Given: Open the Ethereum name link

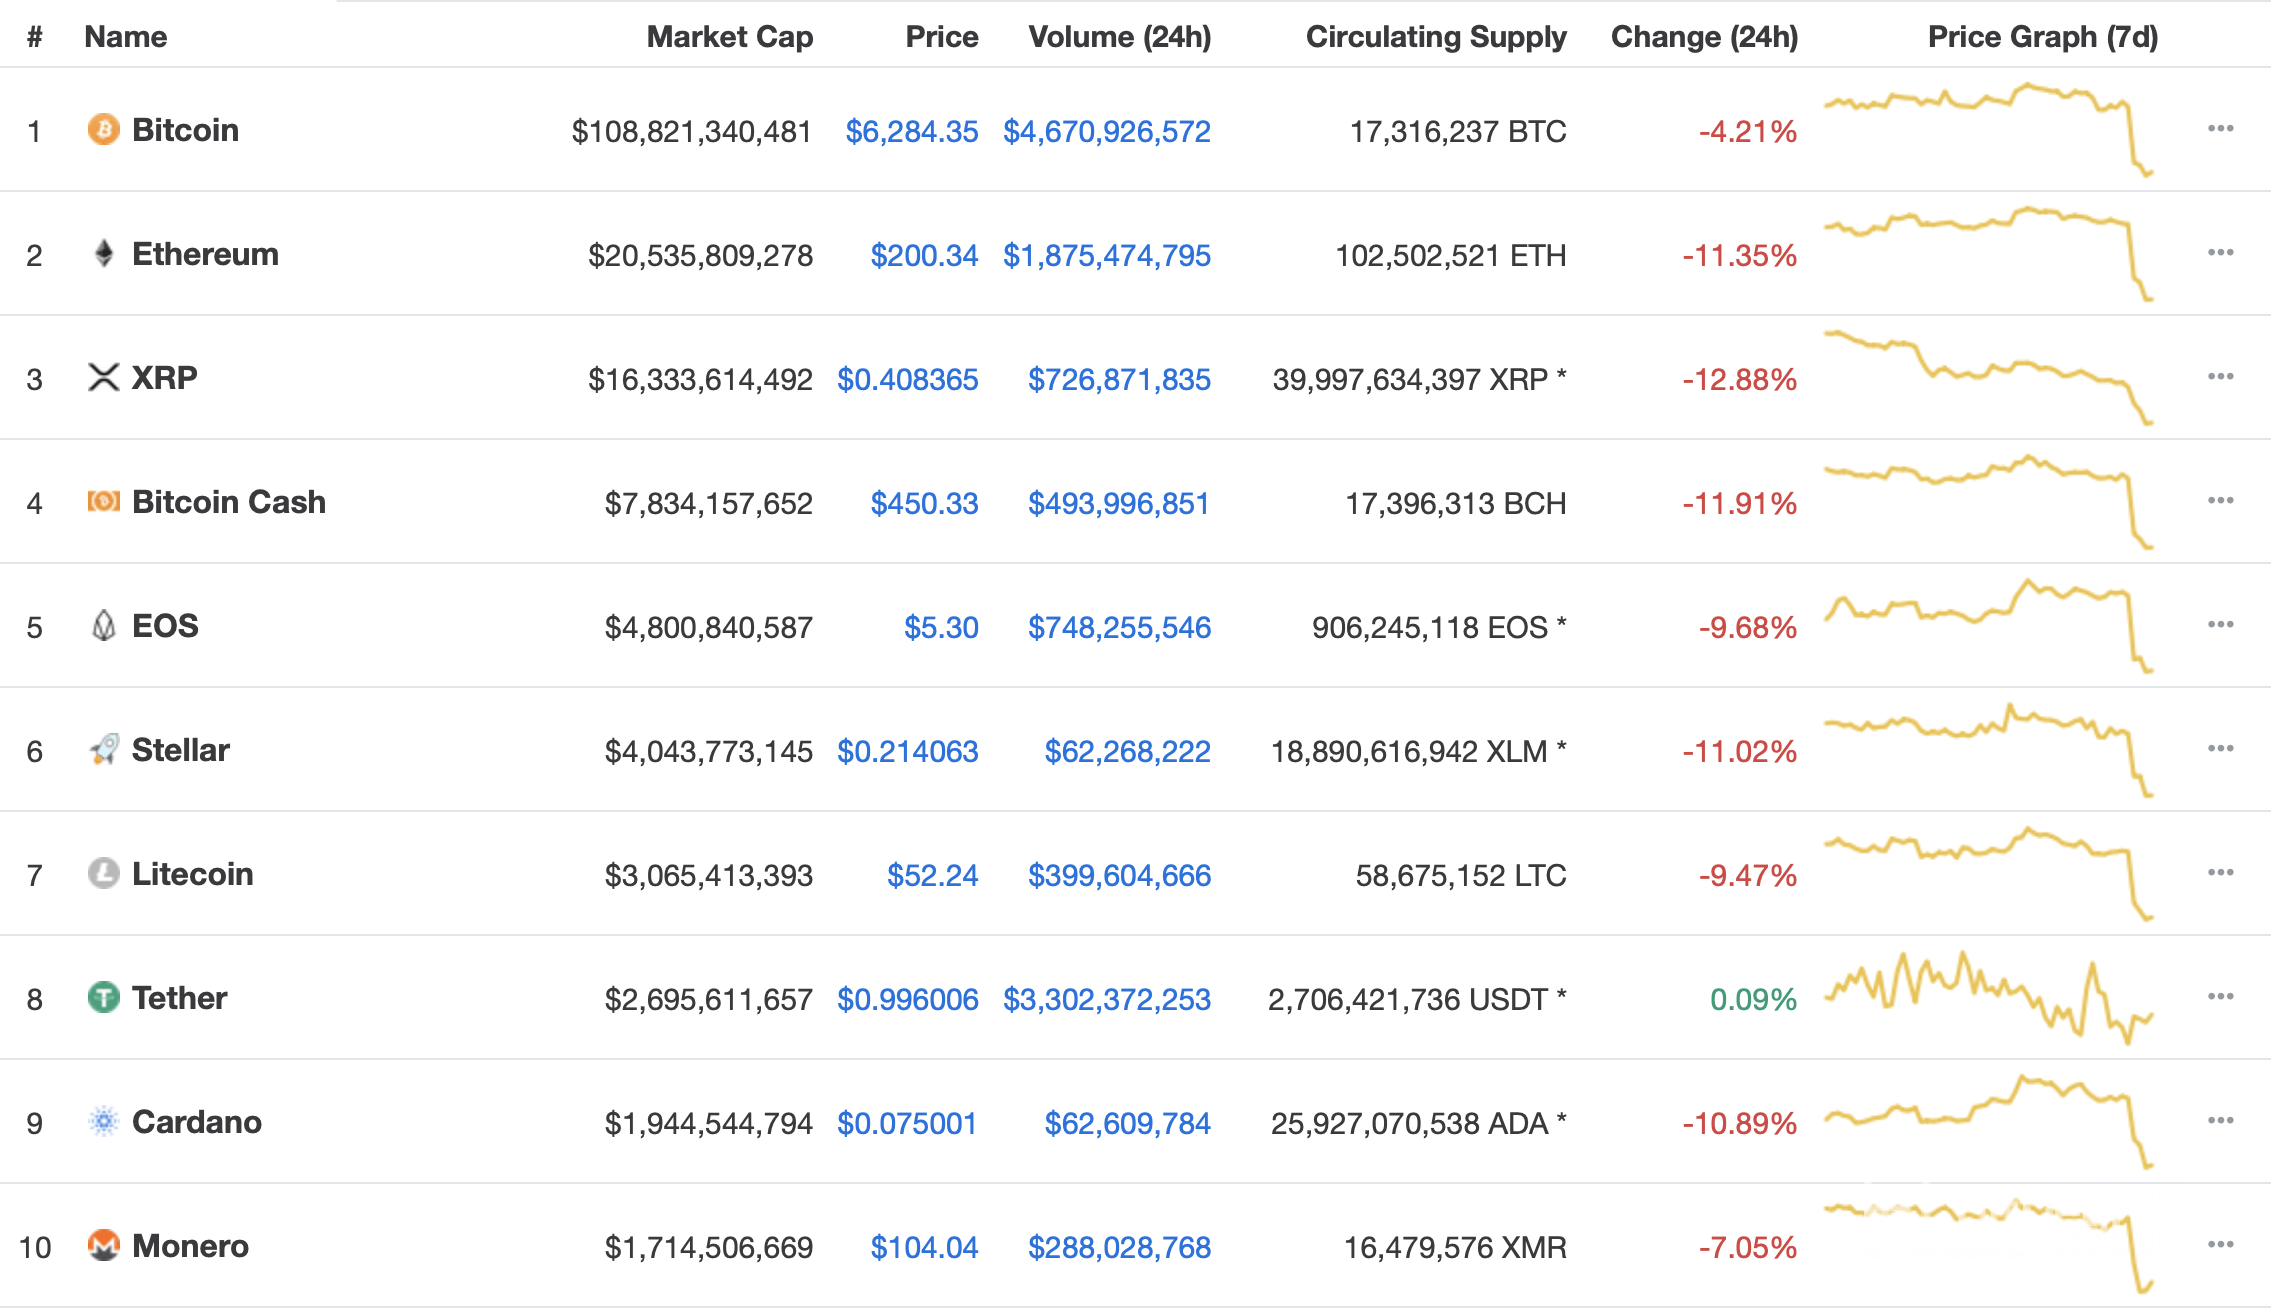Looking at the screenshot, I should pos(205,254).
